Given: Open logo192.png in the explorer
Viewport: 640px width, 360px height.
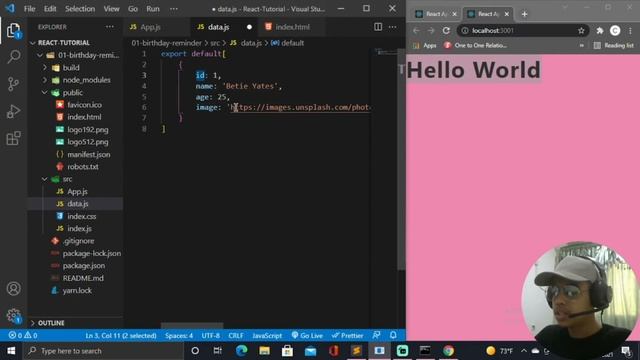Looking at the screenshot, I should 88,130.
